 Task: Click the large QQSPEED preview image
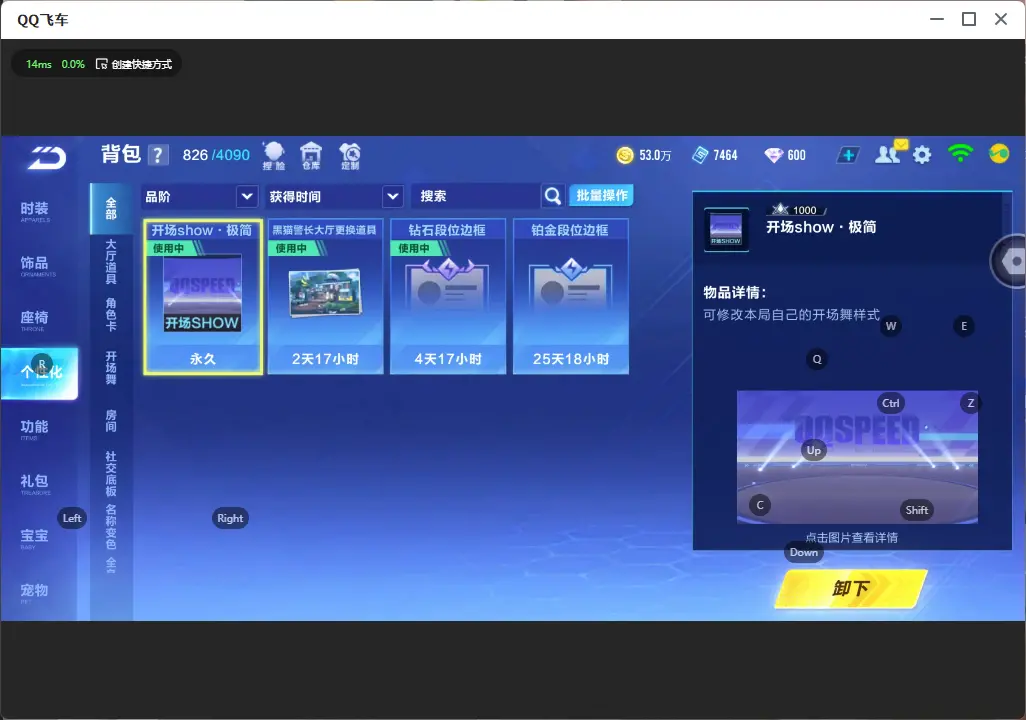(857, 457)
